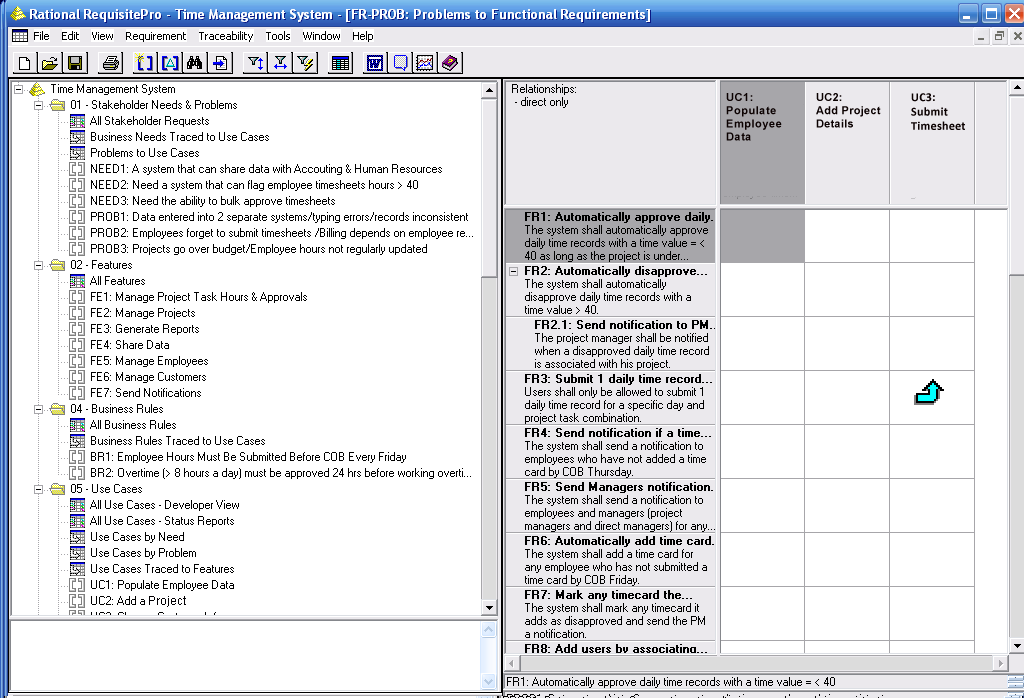Click matrix horizontal scrollbar left arrow
This screenshot has height=698, width=1024.
coord(513,663)
